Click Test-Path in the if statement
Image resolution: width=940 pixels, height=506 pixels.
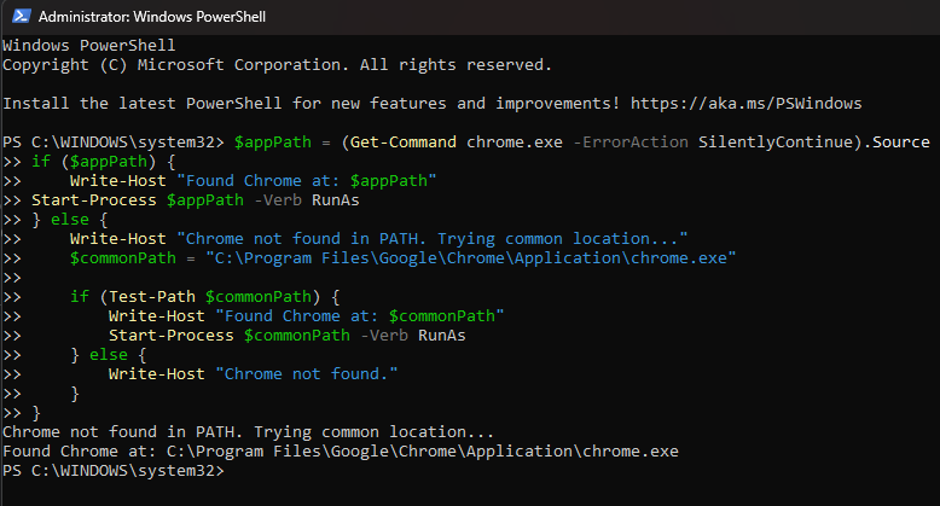pos(152,297)
